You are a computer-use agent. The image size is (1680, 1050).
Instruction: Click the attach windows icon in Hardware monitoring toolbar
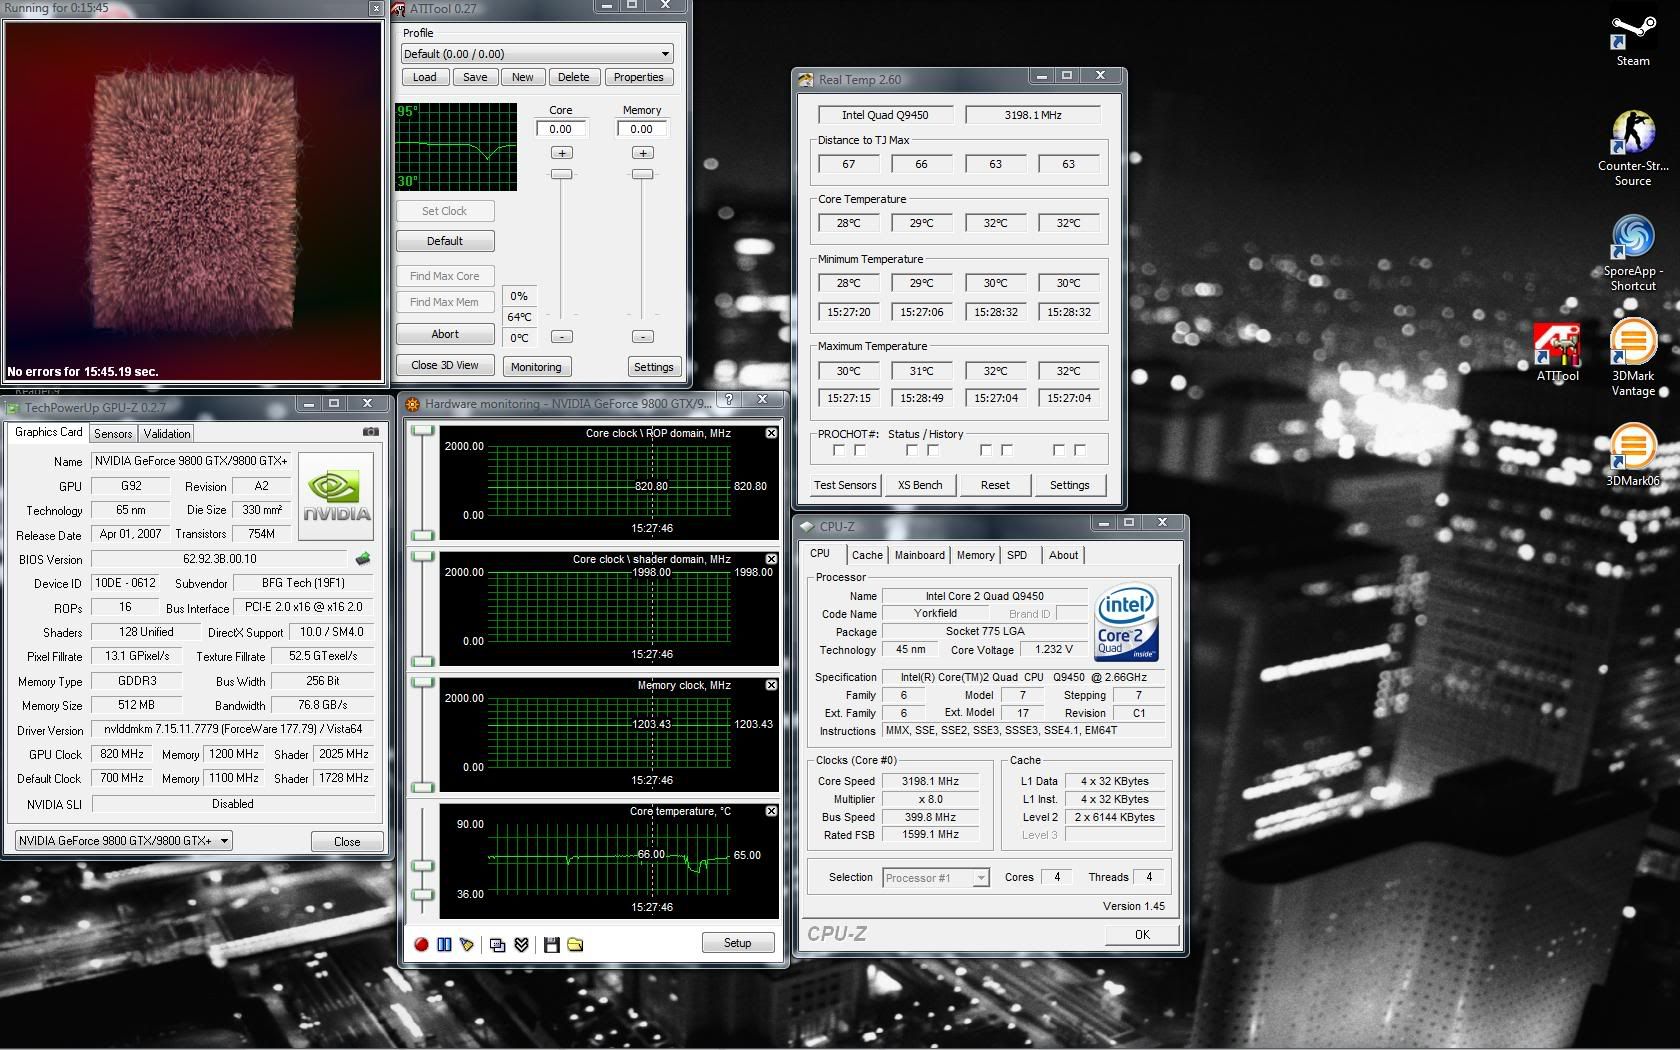click(498, 944)
